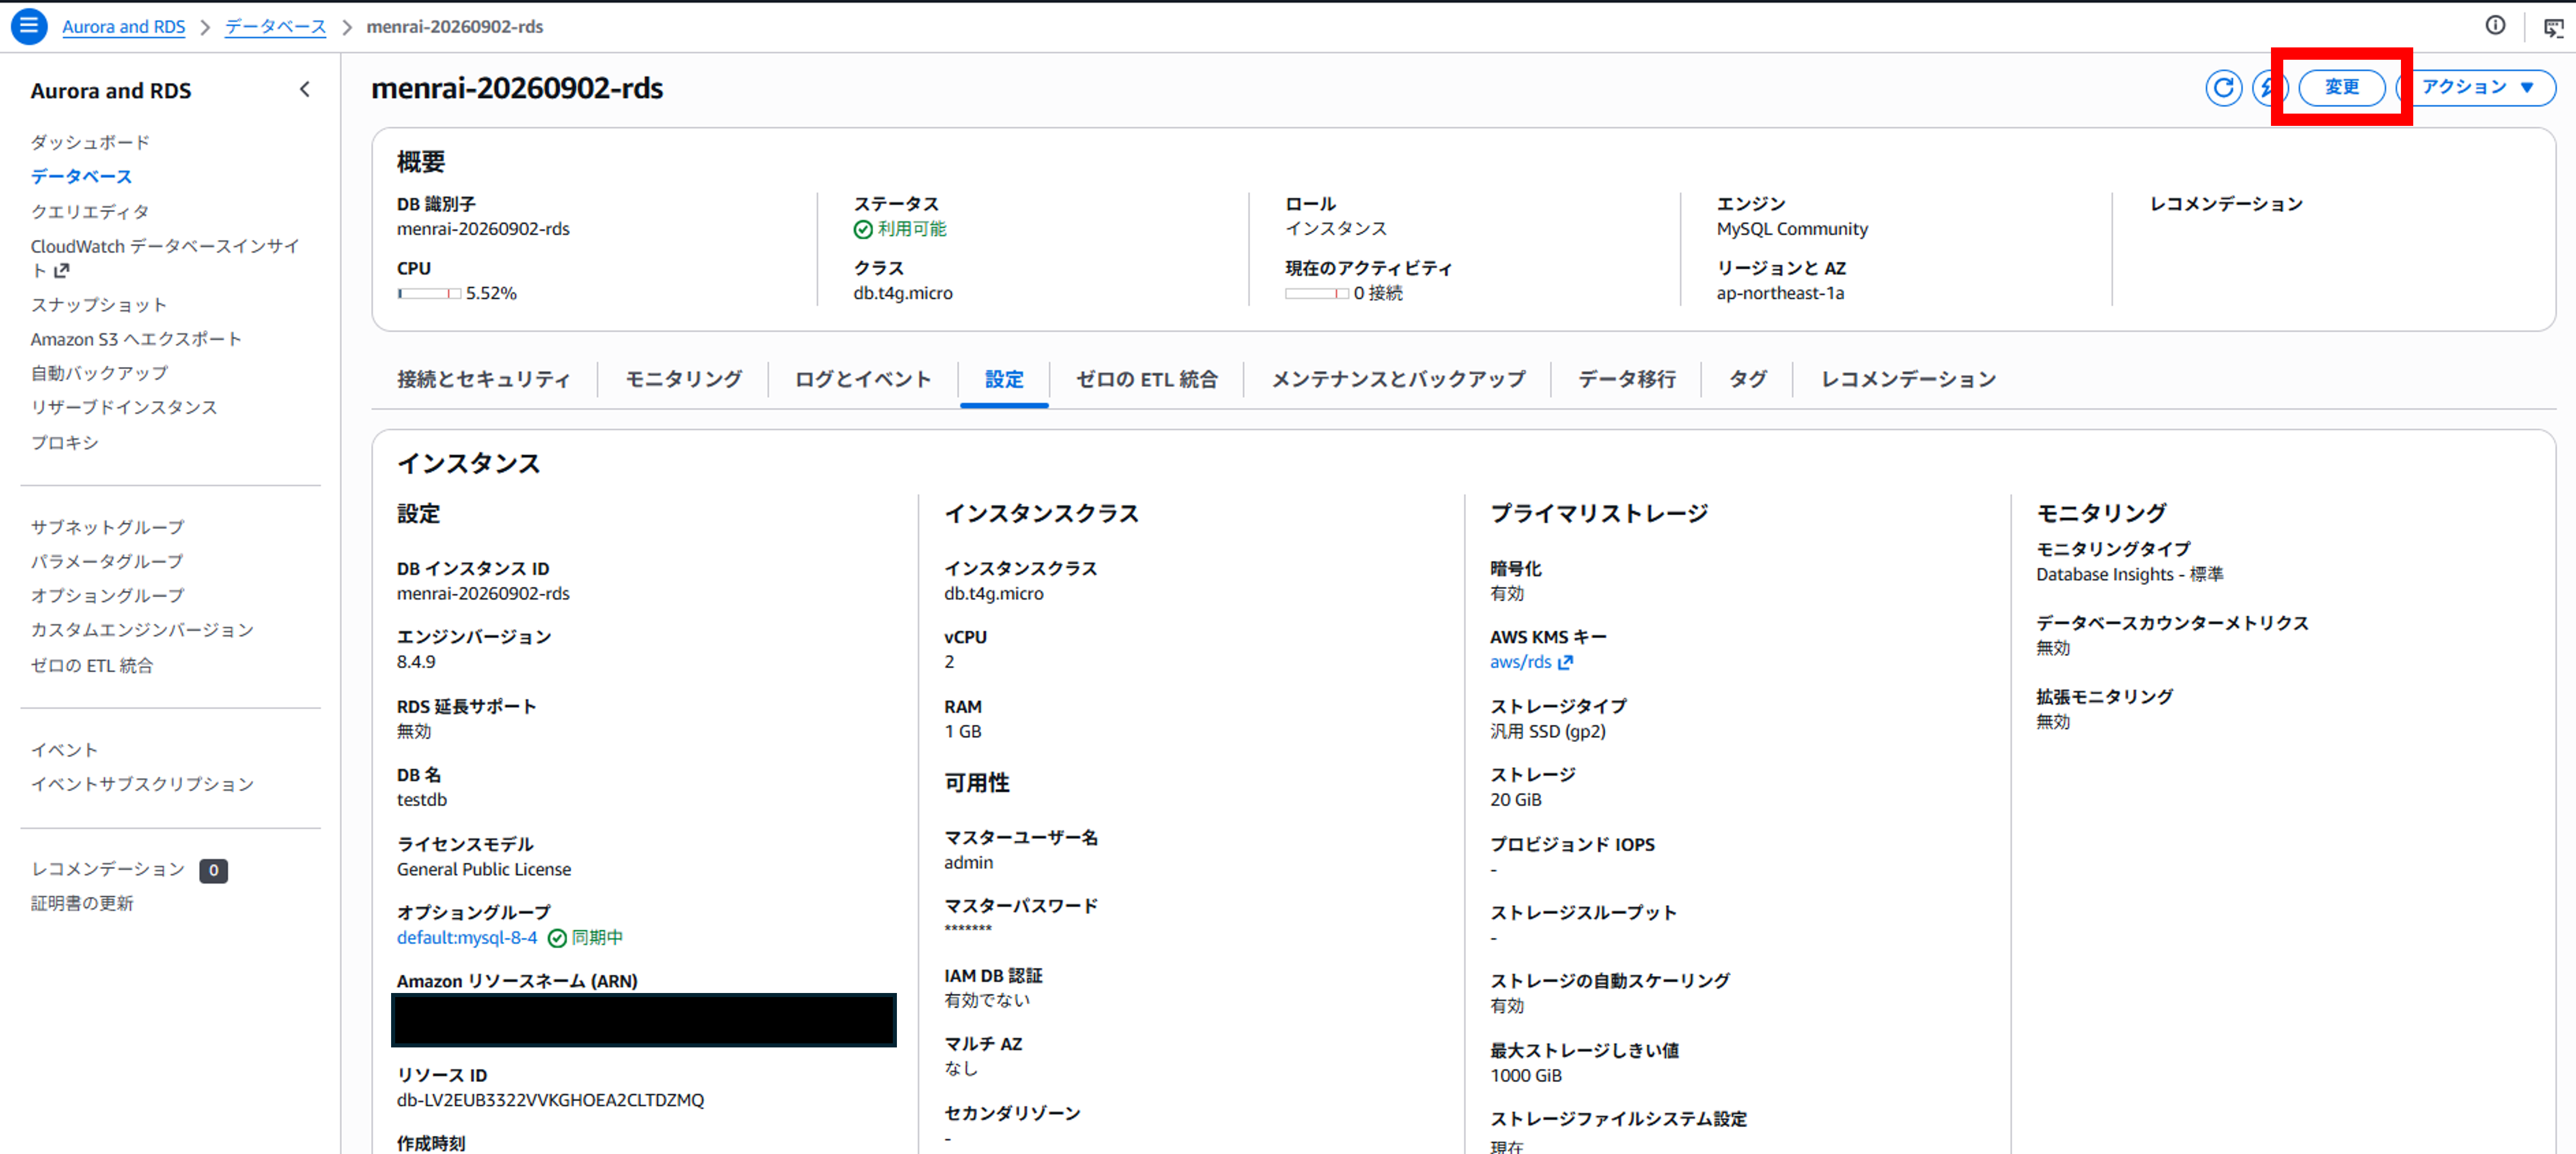This screenshot has width=2576, height=1154.
Task: Switch to メンテナンスとバックアップ tab
Action: pyautogui.click(x=1398, y=379)
